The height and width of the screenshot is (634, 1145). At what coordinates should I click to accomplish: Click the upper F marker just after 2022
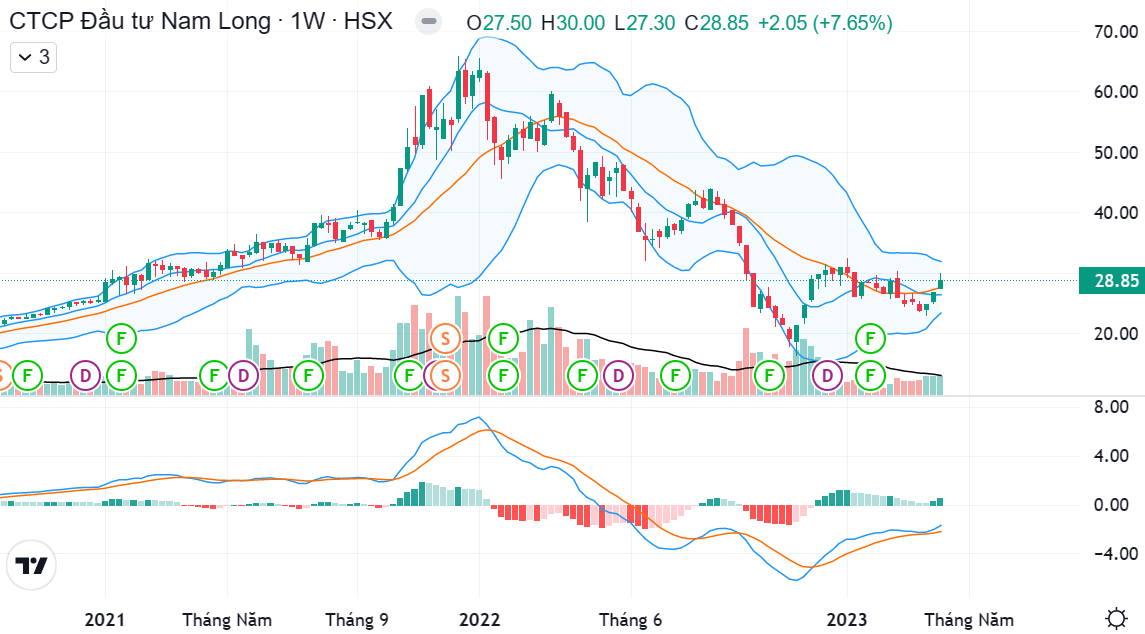point(502,339)
